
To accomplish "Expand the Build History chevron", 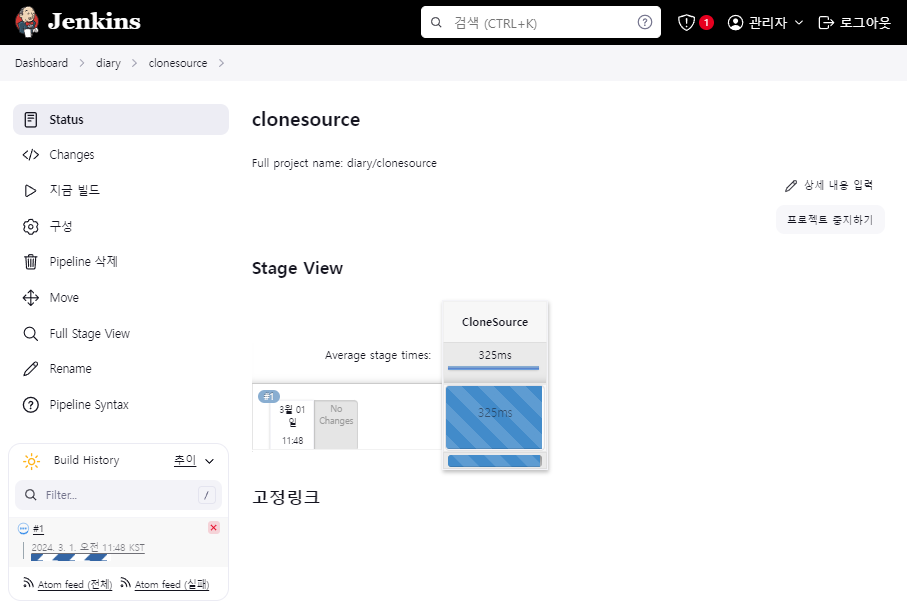I will 209,461.
